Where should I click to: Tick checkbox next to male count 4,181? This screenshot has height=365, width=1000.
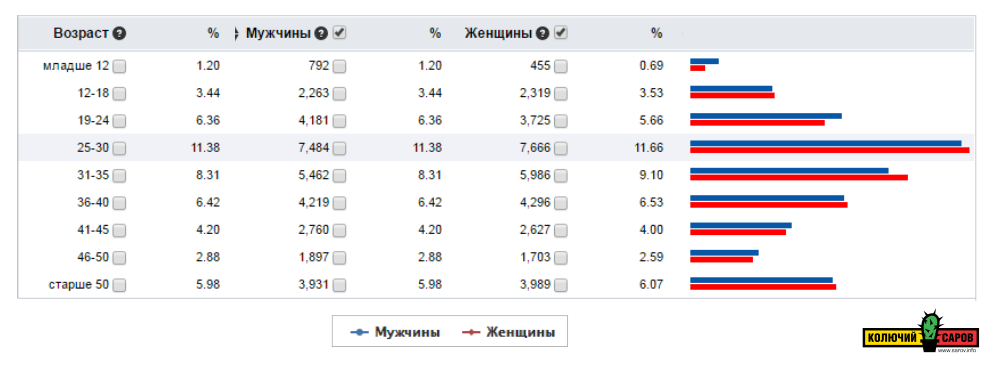click(339, 121)
